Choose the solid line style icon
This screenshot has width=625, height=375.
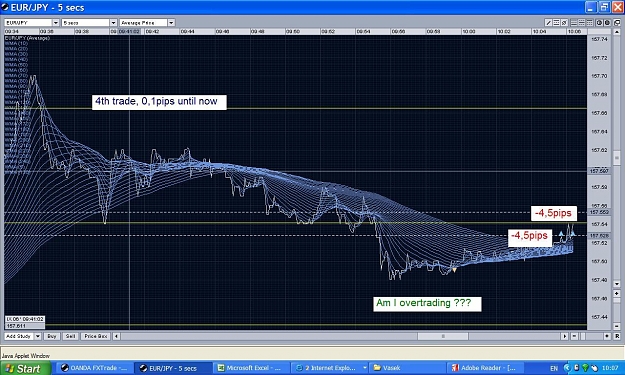click(x=574, y=23)
